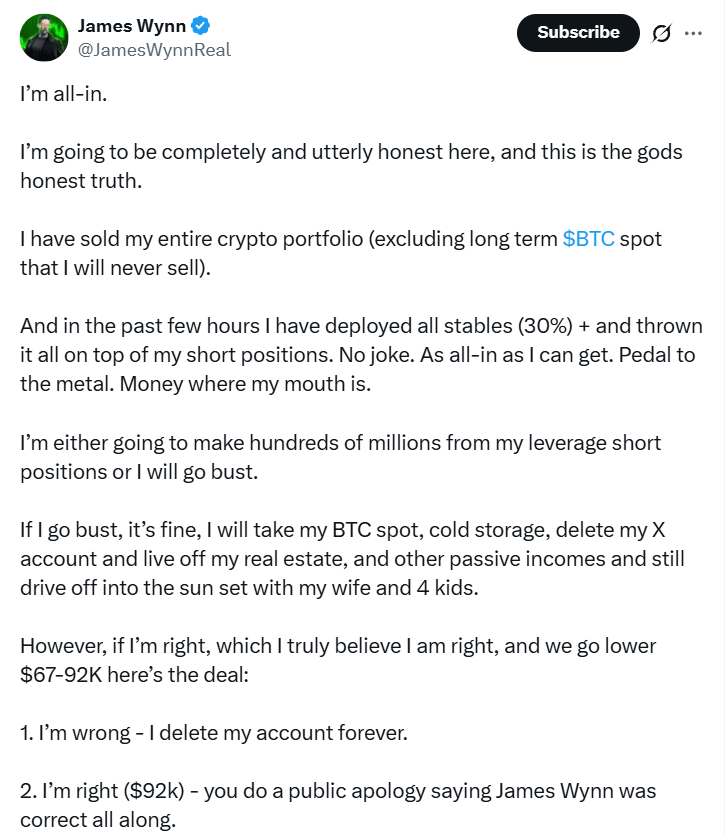Click the author header area of the post
Viewport: 726px width, 834px height.
[130, 33]
